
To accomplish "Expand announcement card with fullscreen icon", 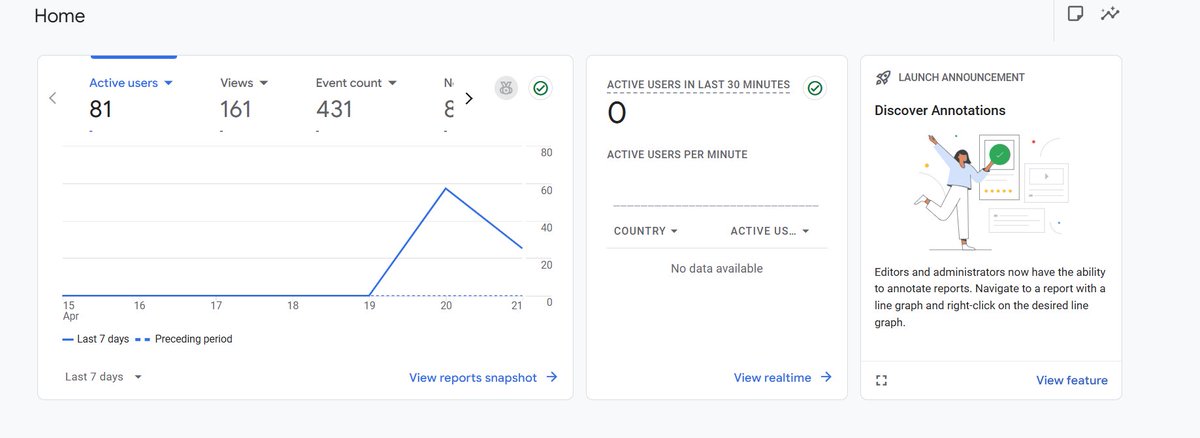I will pos(881,380).
